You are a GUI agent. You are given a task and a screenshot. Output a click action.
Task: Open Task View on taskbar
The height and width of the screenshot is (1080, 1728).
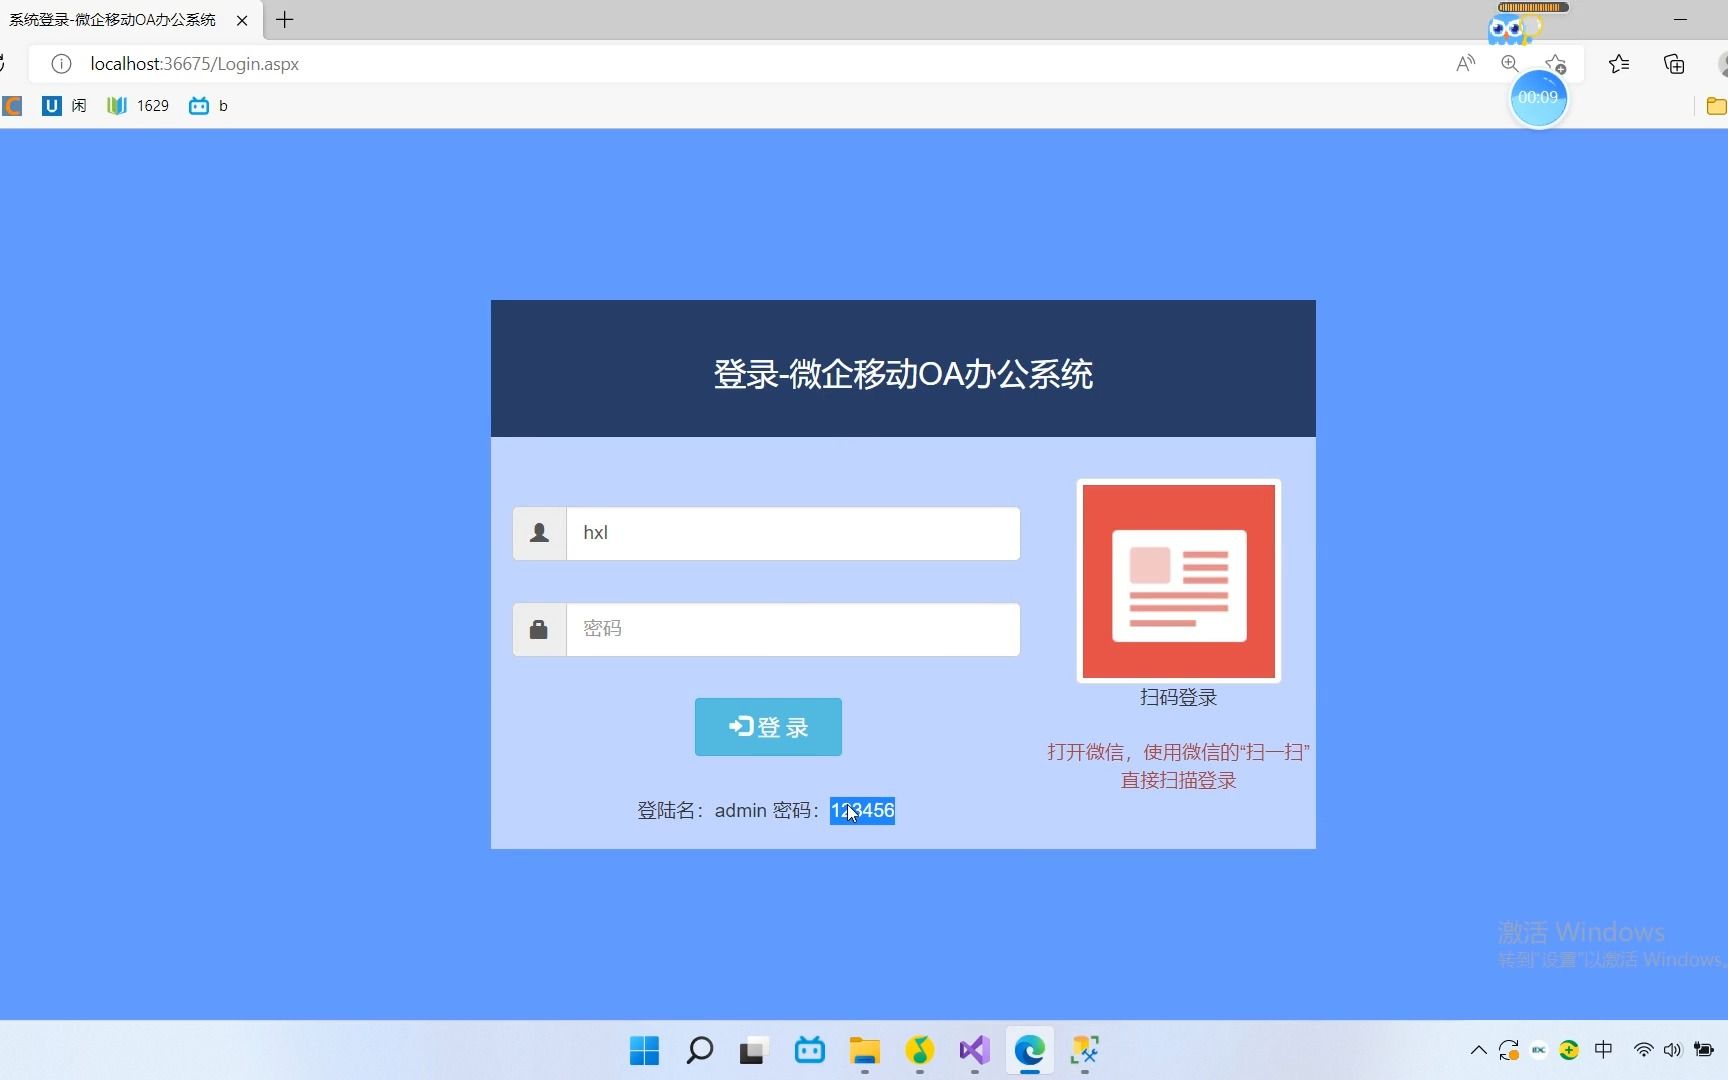754,1051
